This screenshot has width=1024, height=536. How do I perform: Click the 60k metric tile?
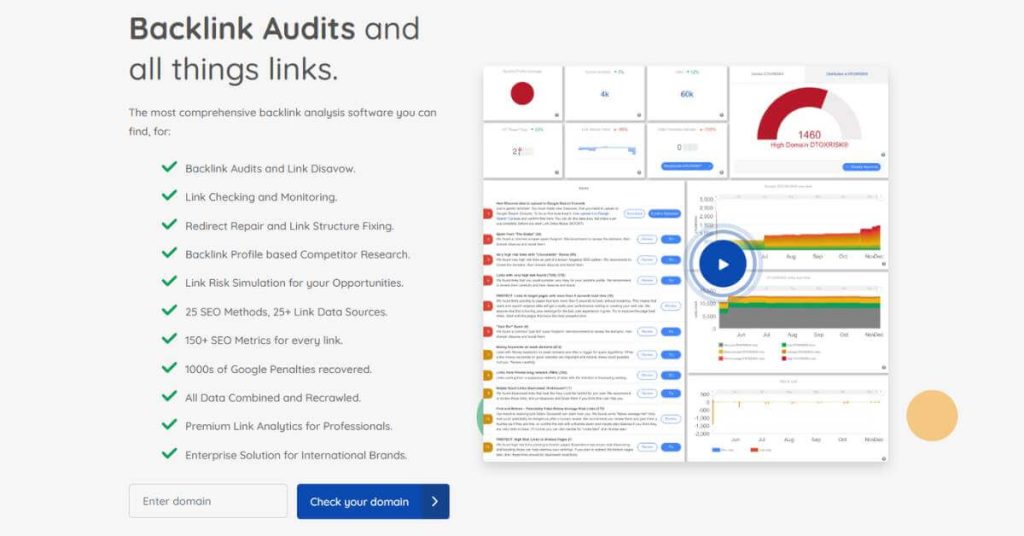[x=686, y=94]
